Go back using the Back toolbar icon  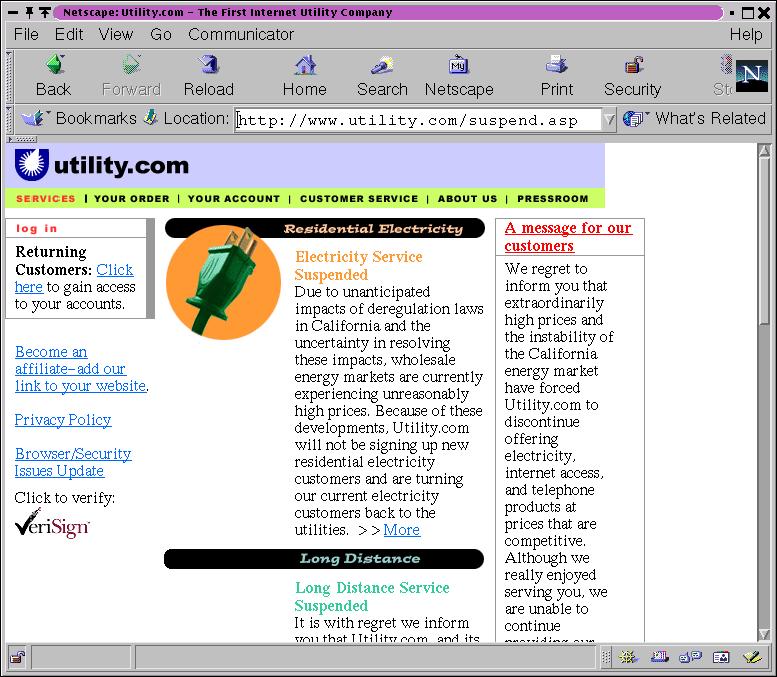[x=54, y=65]
